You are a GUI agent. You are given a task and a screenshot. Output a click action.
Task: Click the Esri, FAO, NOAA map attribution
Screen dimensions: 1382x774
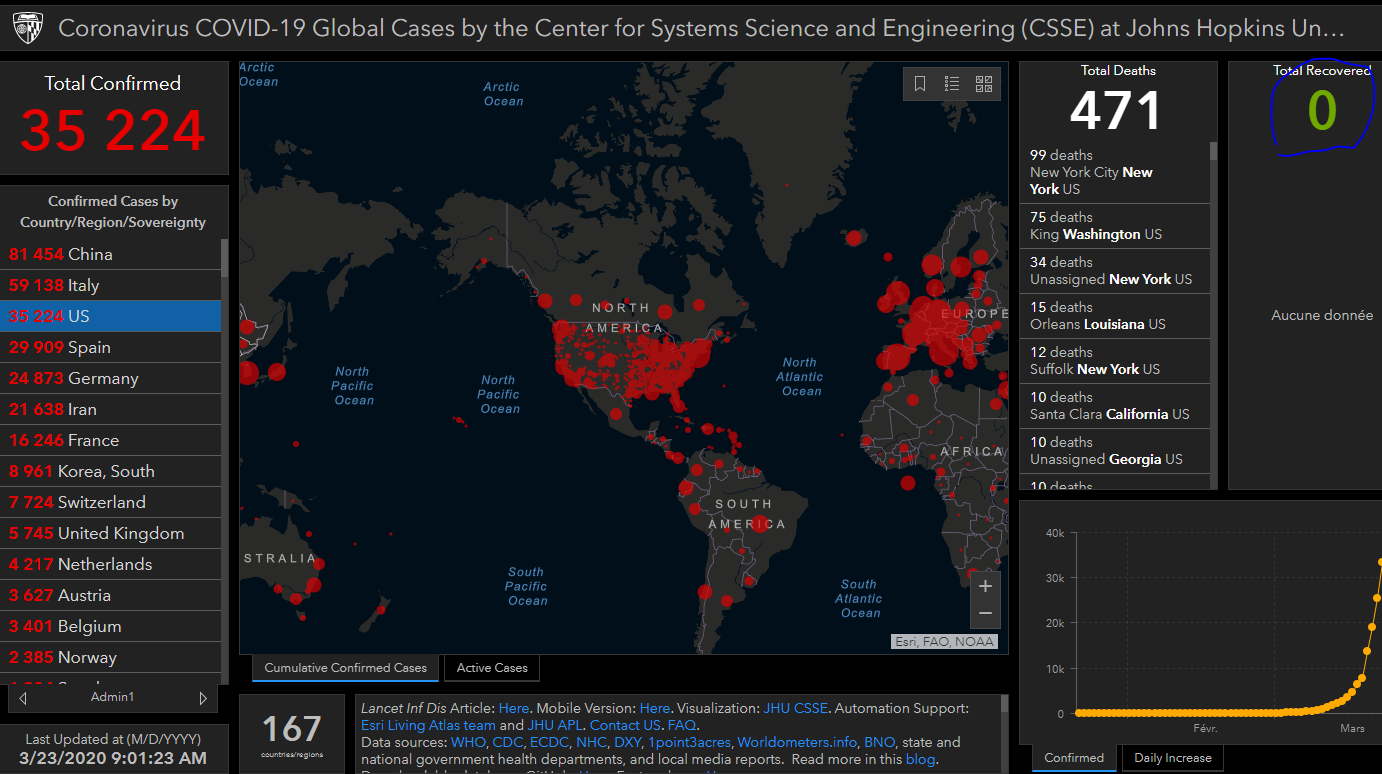tap(944, 642)
